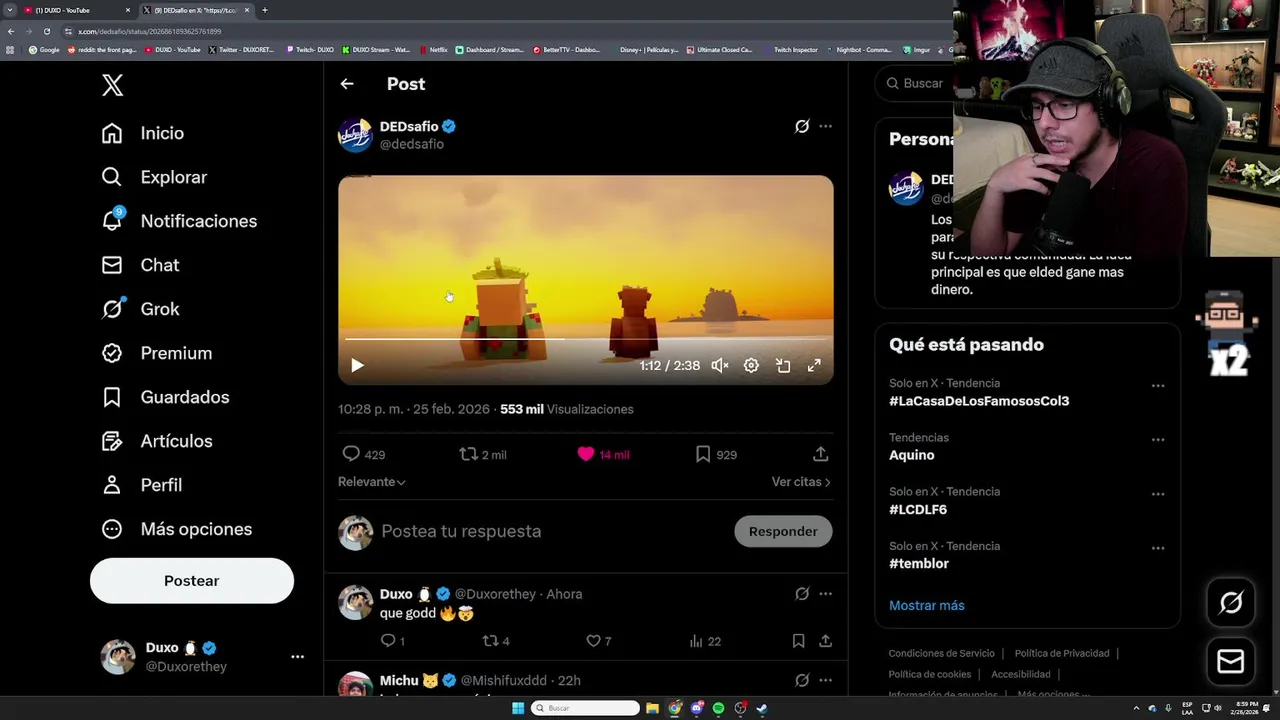The width and height of the screenshot is (1280, 720).
Task: Enter video fullscreen mode
Action: tap(814, 366)
